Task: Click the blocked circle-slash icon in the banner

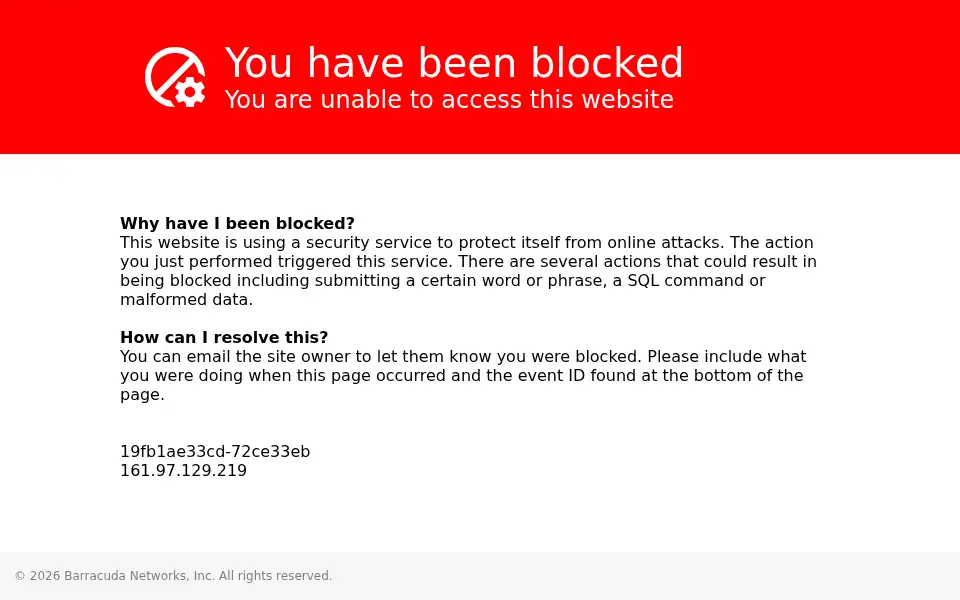Action: pos(174,77)
